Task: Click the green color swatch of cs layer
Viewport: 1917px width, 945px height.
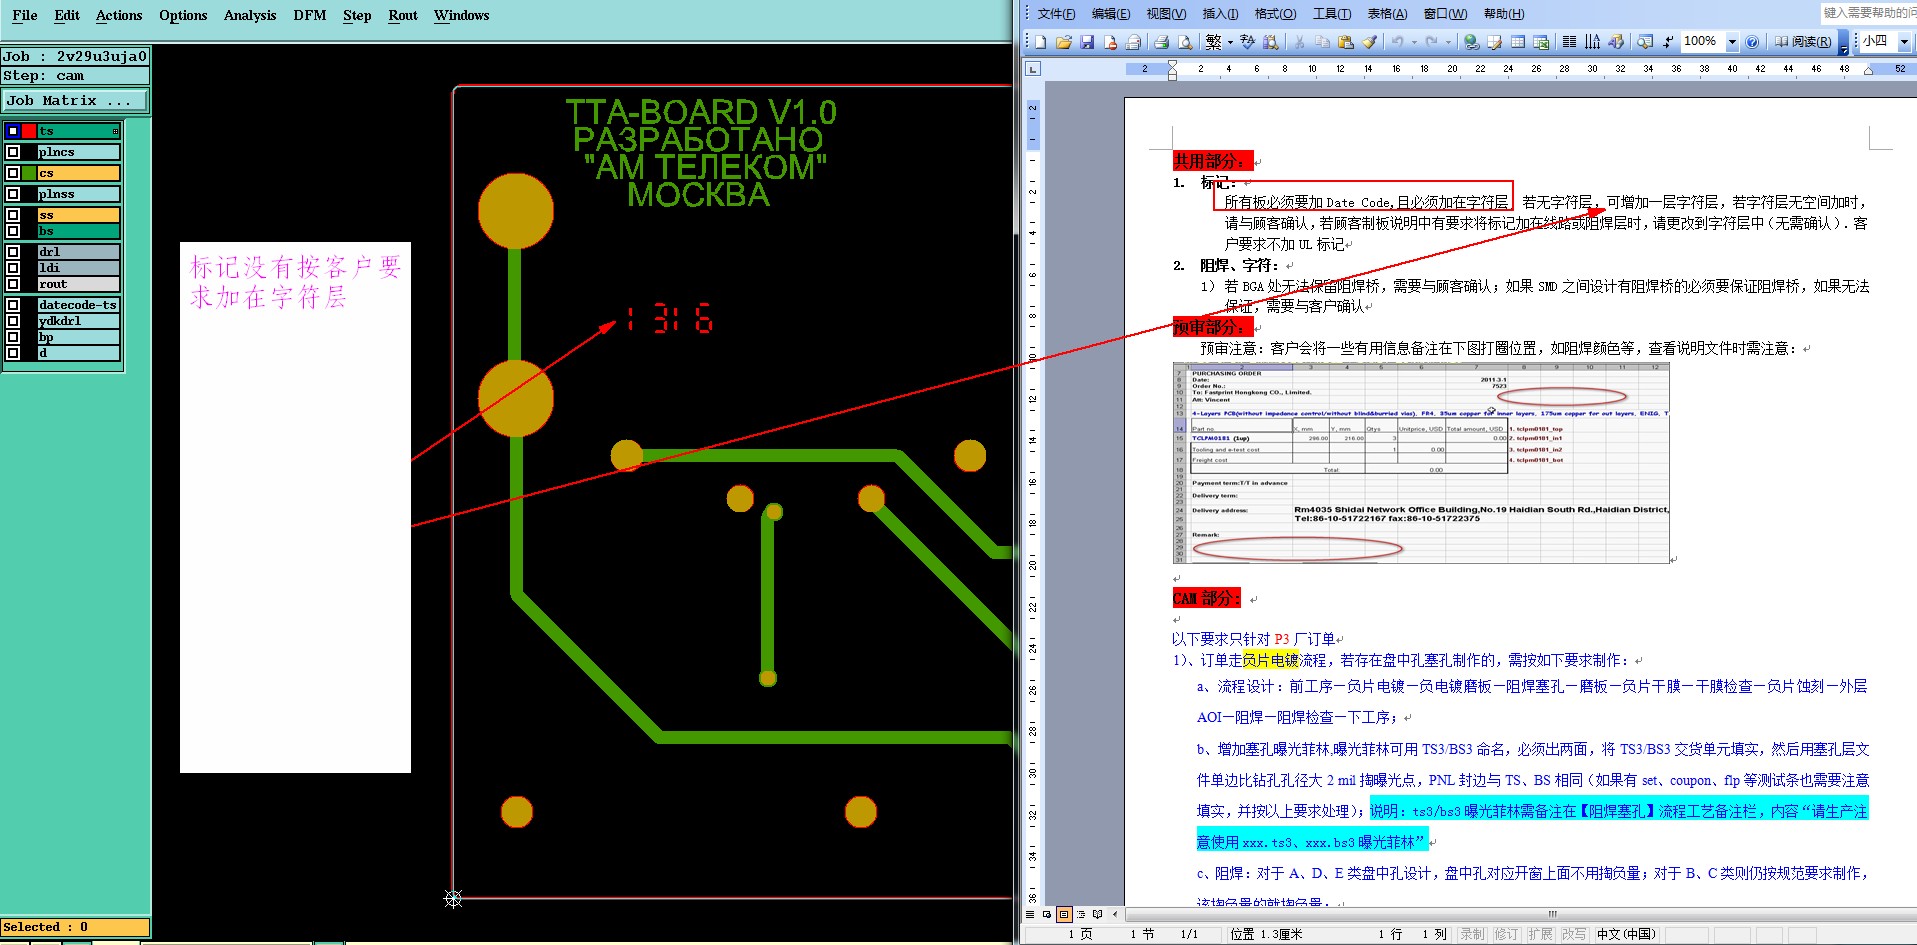Action: 29,173
